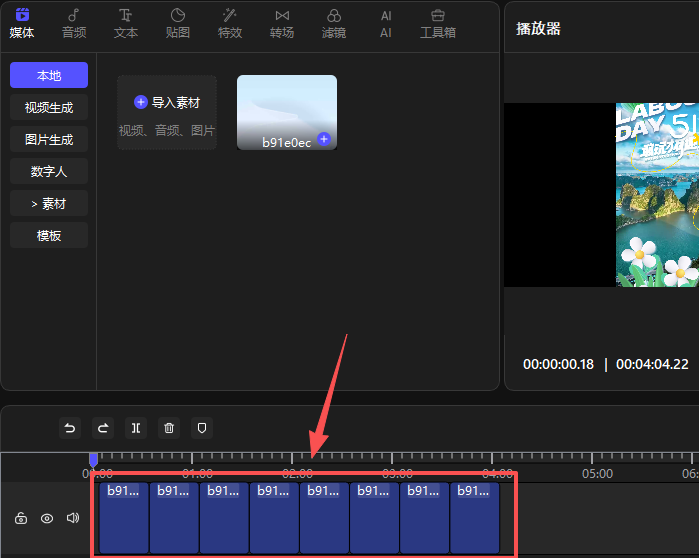The height and width of the screenshot is (558, 699).
Task: Select the first b91 clip in timeline
Action: 124,518
